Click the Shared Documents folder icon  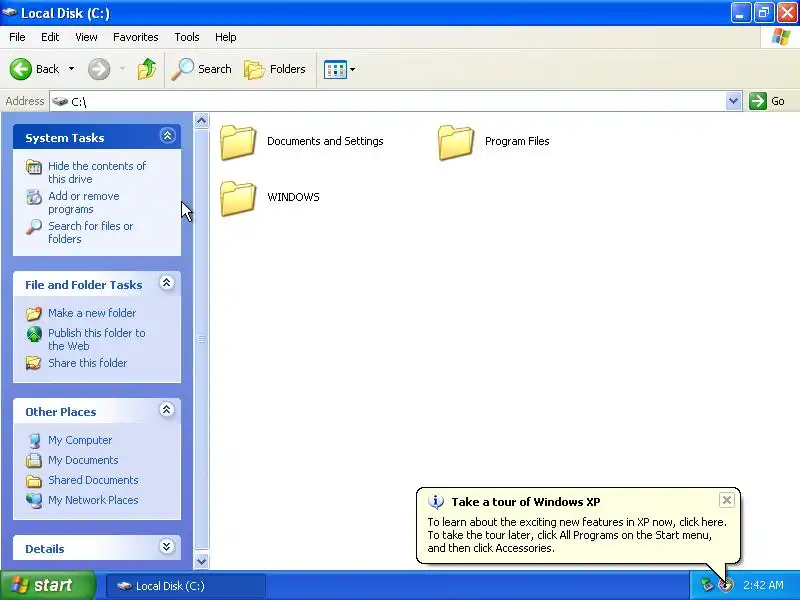(x=34, y=481)
